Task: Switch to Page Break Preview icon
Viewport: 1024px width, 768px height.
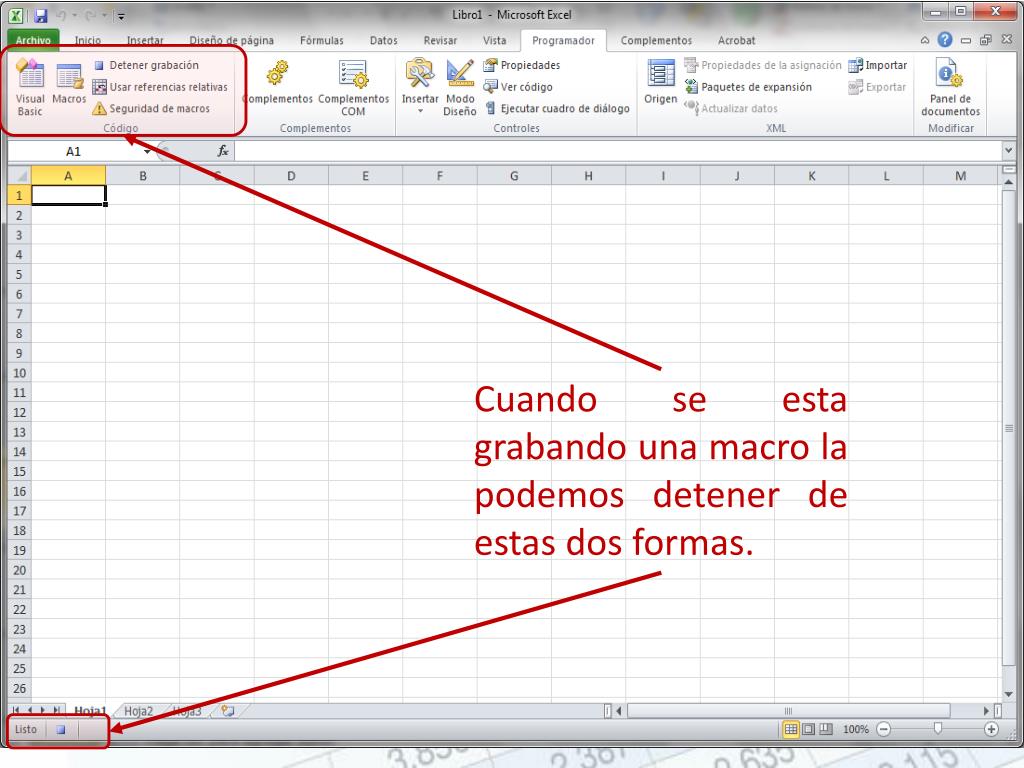Action: (826, 729)
